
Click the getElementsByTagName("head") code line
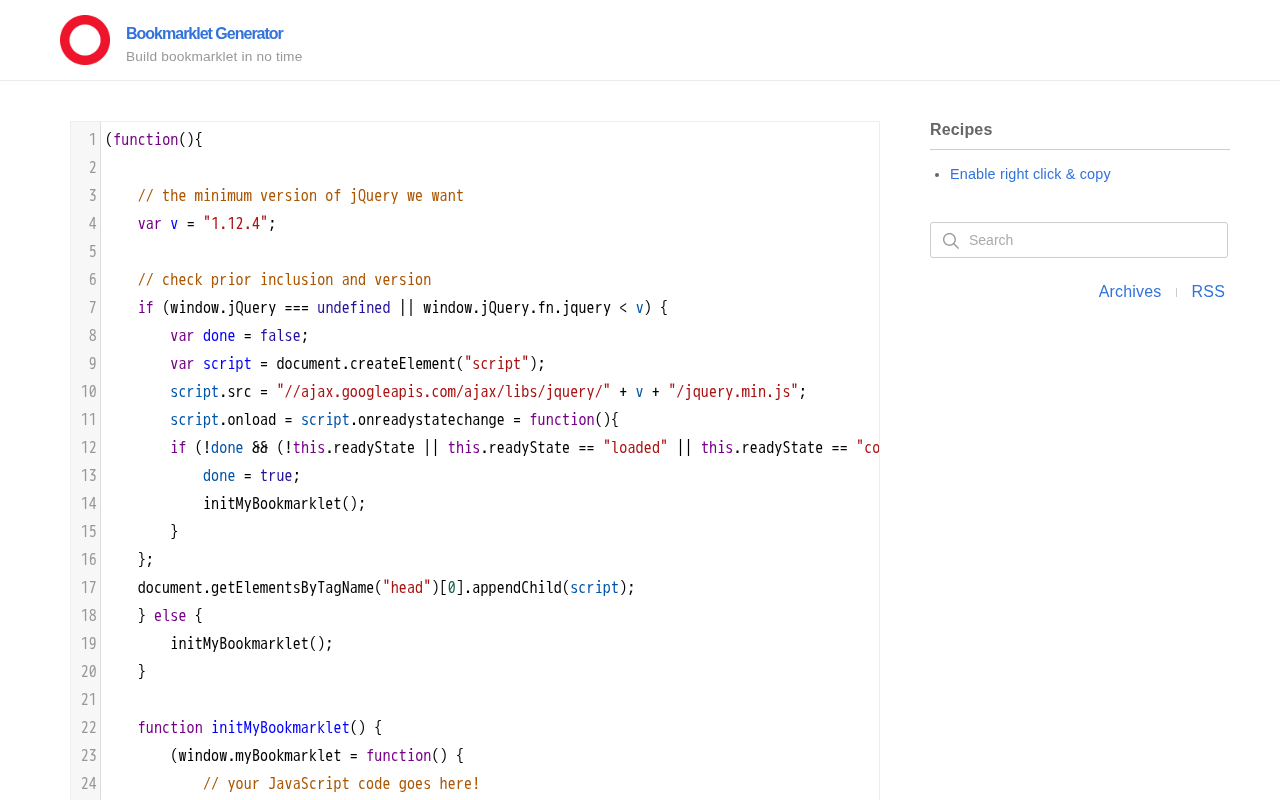coord(386,588)
